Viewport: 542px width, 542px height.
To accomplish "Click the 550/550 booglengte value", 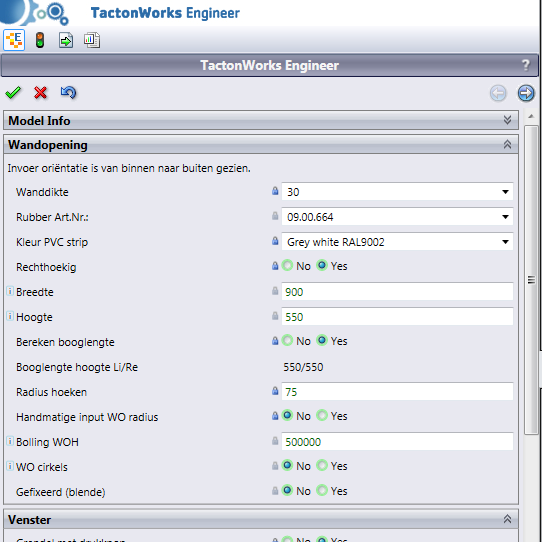I will (x=303, y=367).
